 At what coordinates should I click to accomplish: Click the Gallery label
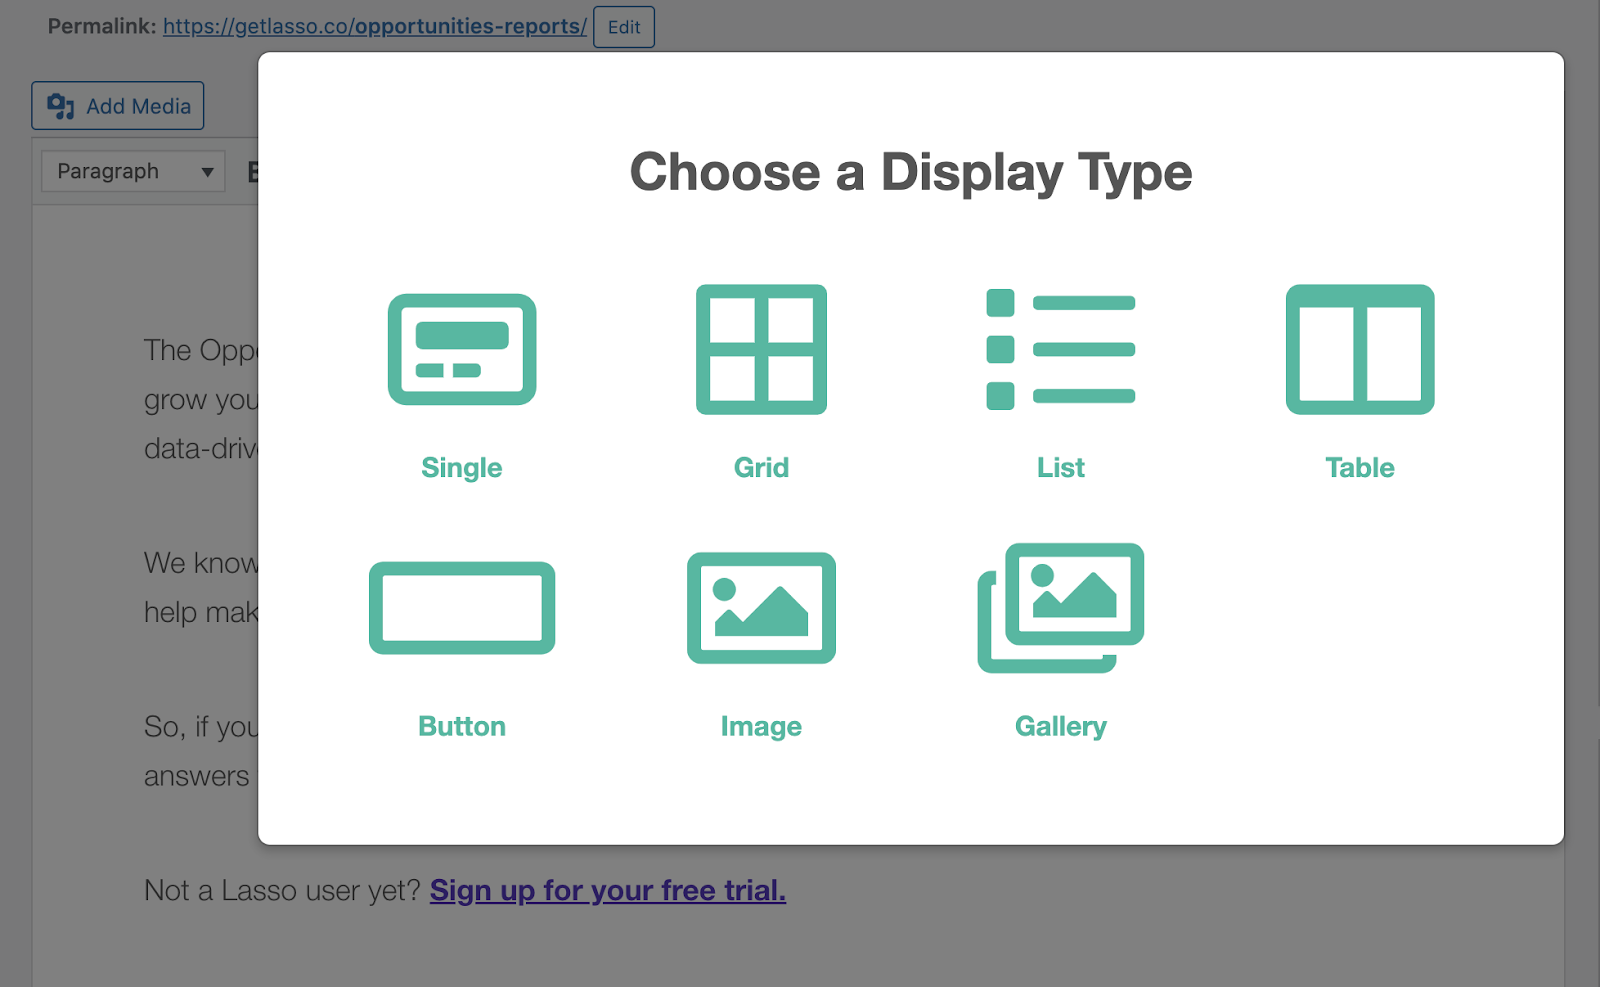click(x=1061, y=727)
